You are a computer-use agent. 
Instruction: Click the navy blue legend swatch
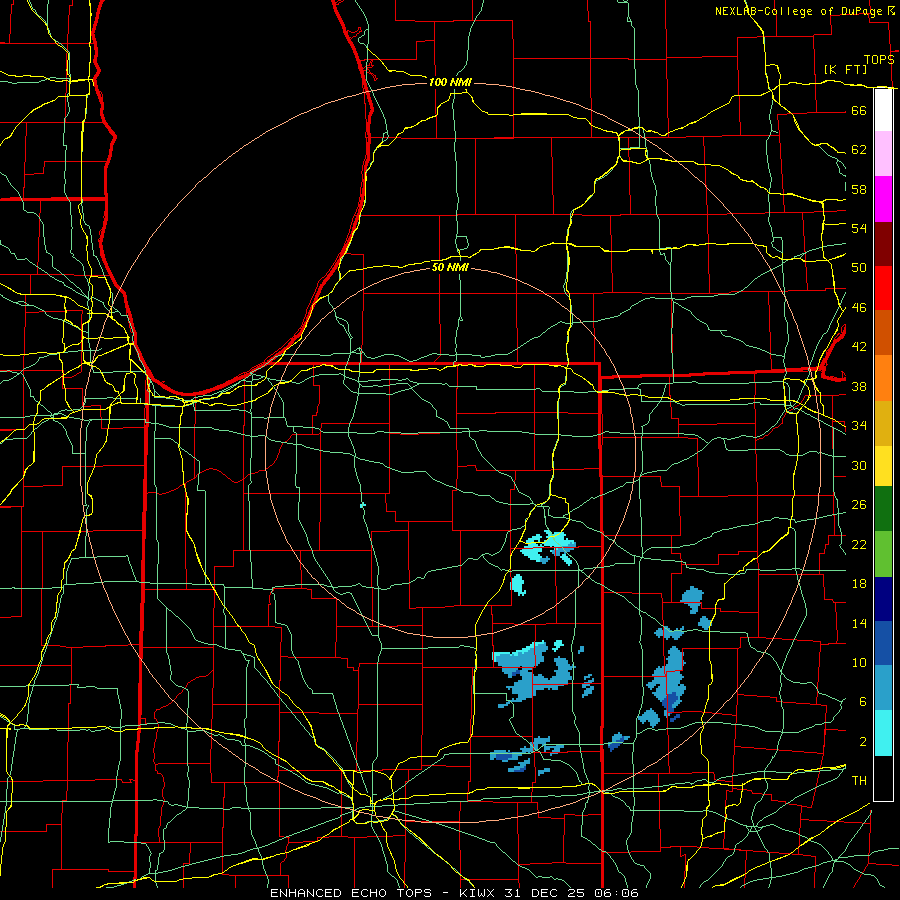883,599
